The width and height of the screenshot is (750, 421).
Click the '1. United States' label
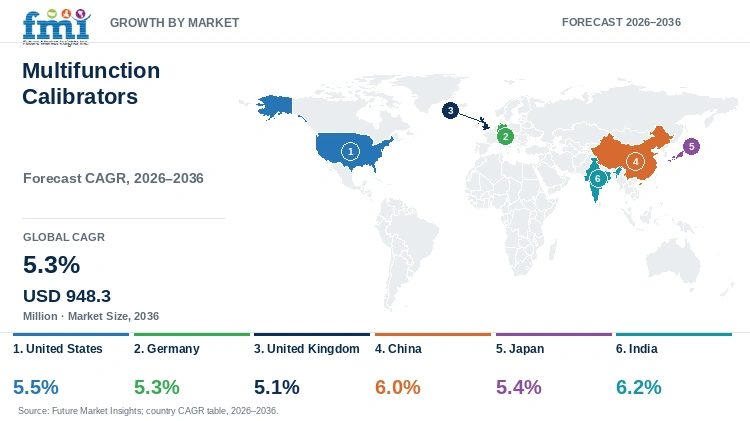(58, 349)
